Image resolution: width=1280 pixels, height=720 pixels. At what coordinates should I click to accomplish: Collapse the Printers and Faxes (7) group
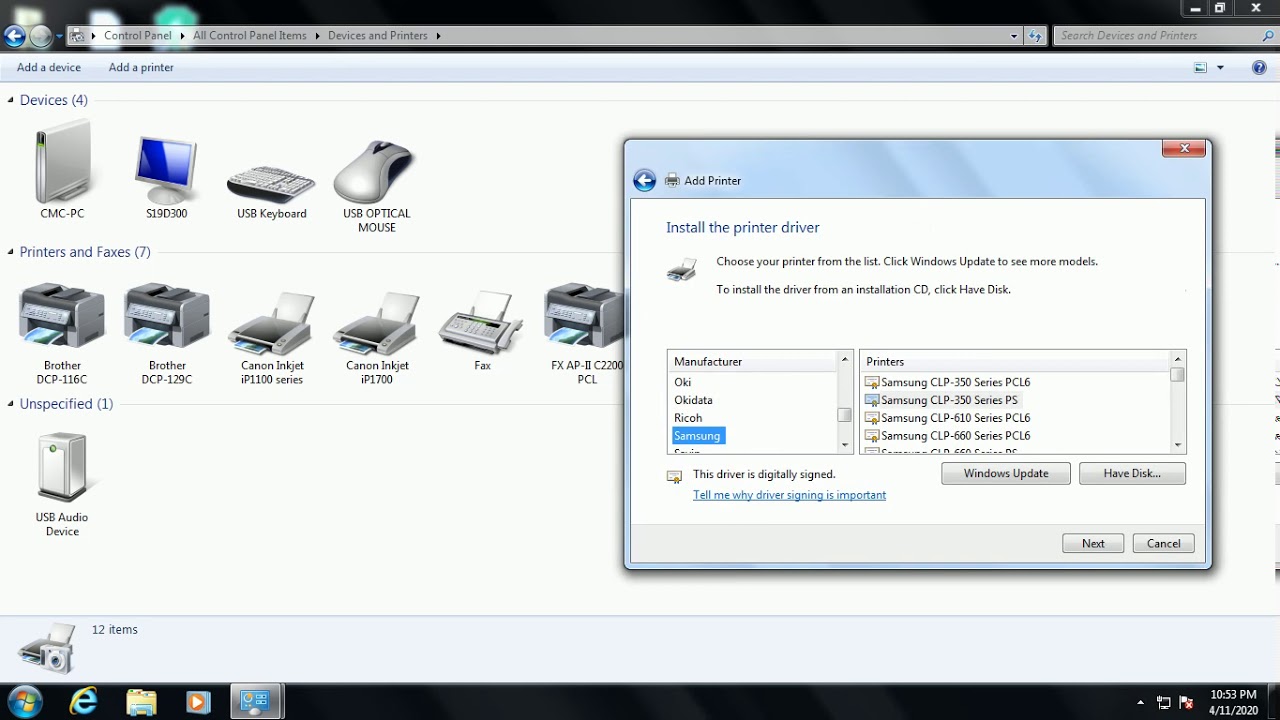click(11, 252)
